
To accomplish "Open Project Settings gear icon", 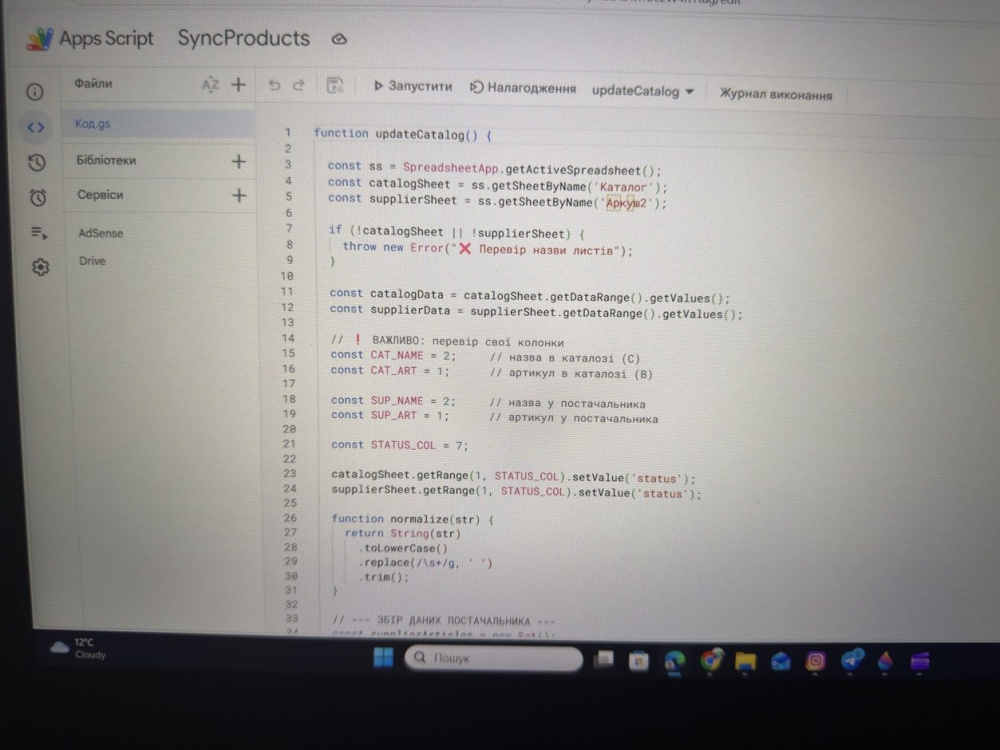I will click(41, 267).
